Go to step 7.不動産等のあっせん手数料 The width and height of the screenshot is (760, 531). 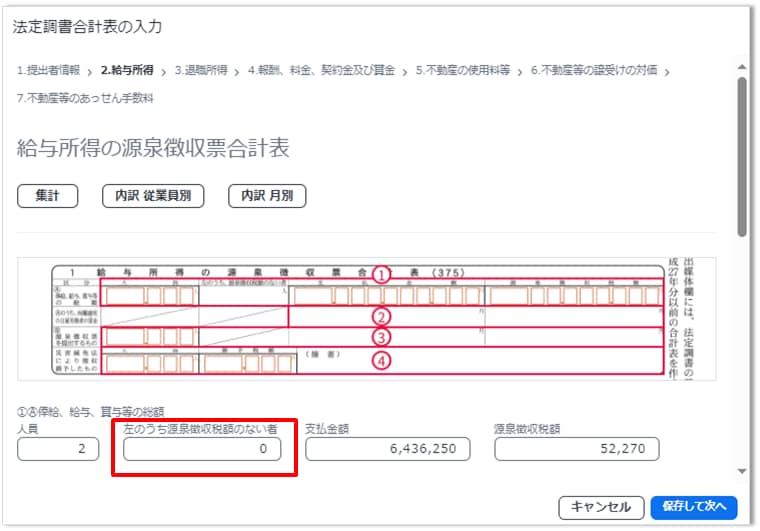pos(85,98)
